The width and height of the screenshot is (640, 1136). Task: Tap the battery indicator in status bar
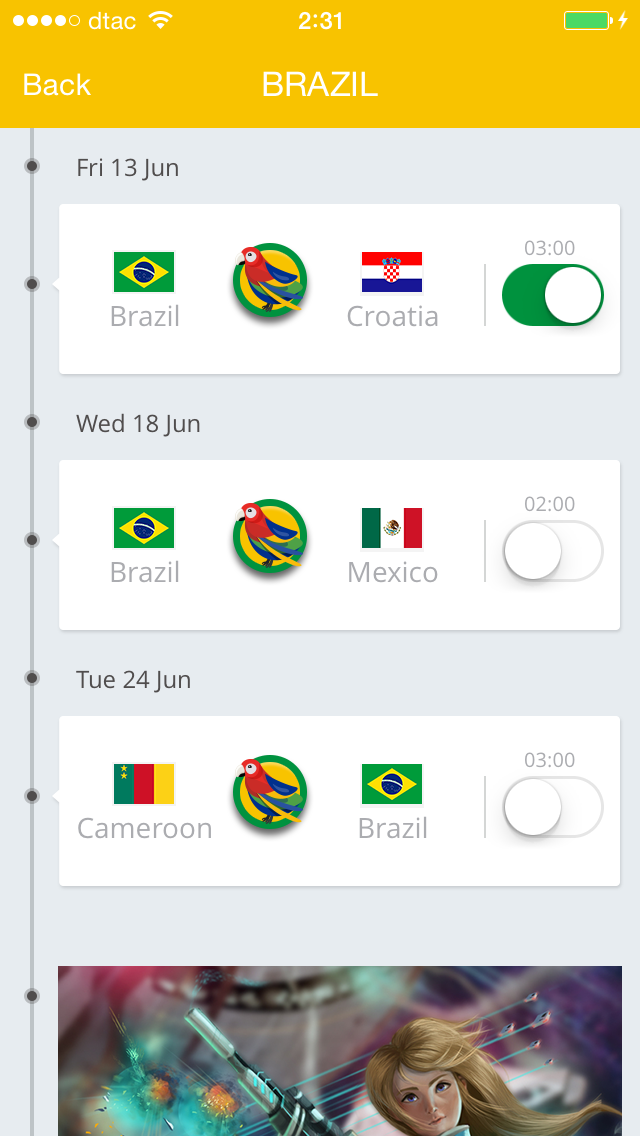coord(587,21)
